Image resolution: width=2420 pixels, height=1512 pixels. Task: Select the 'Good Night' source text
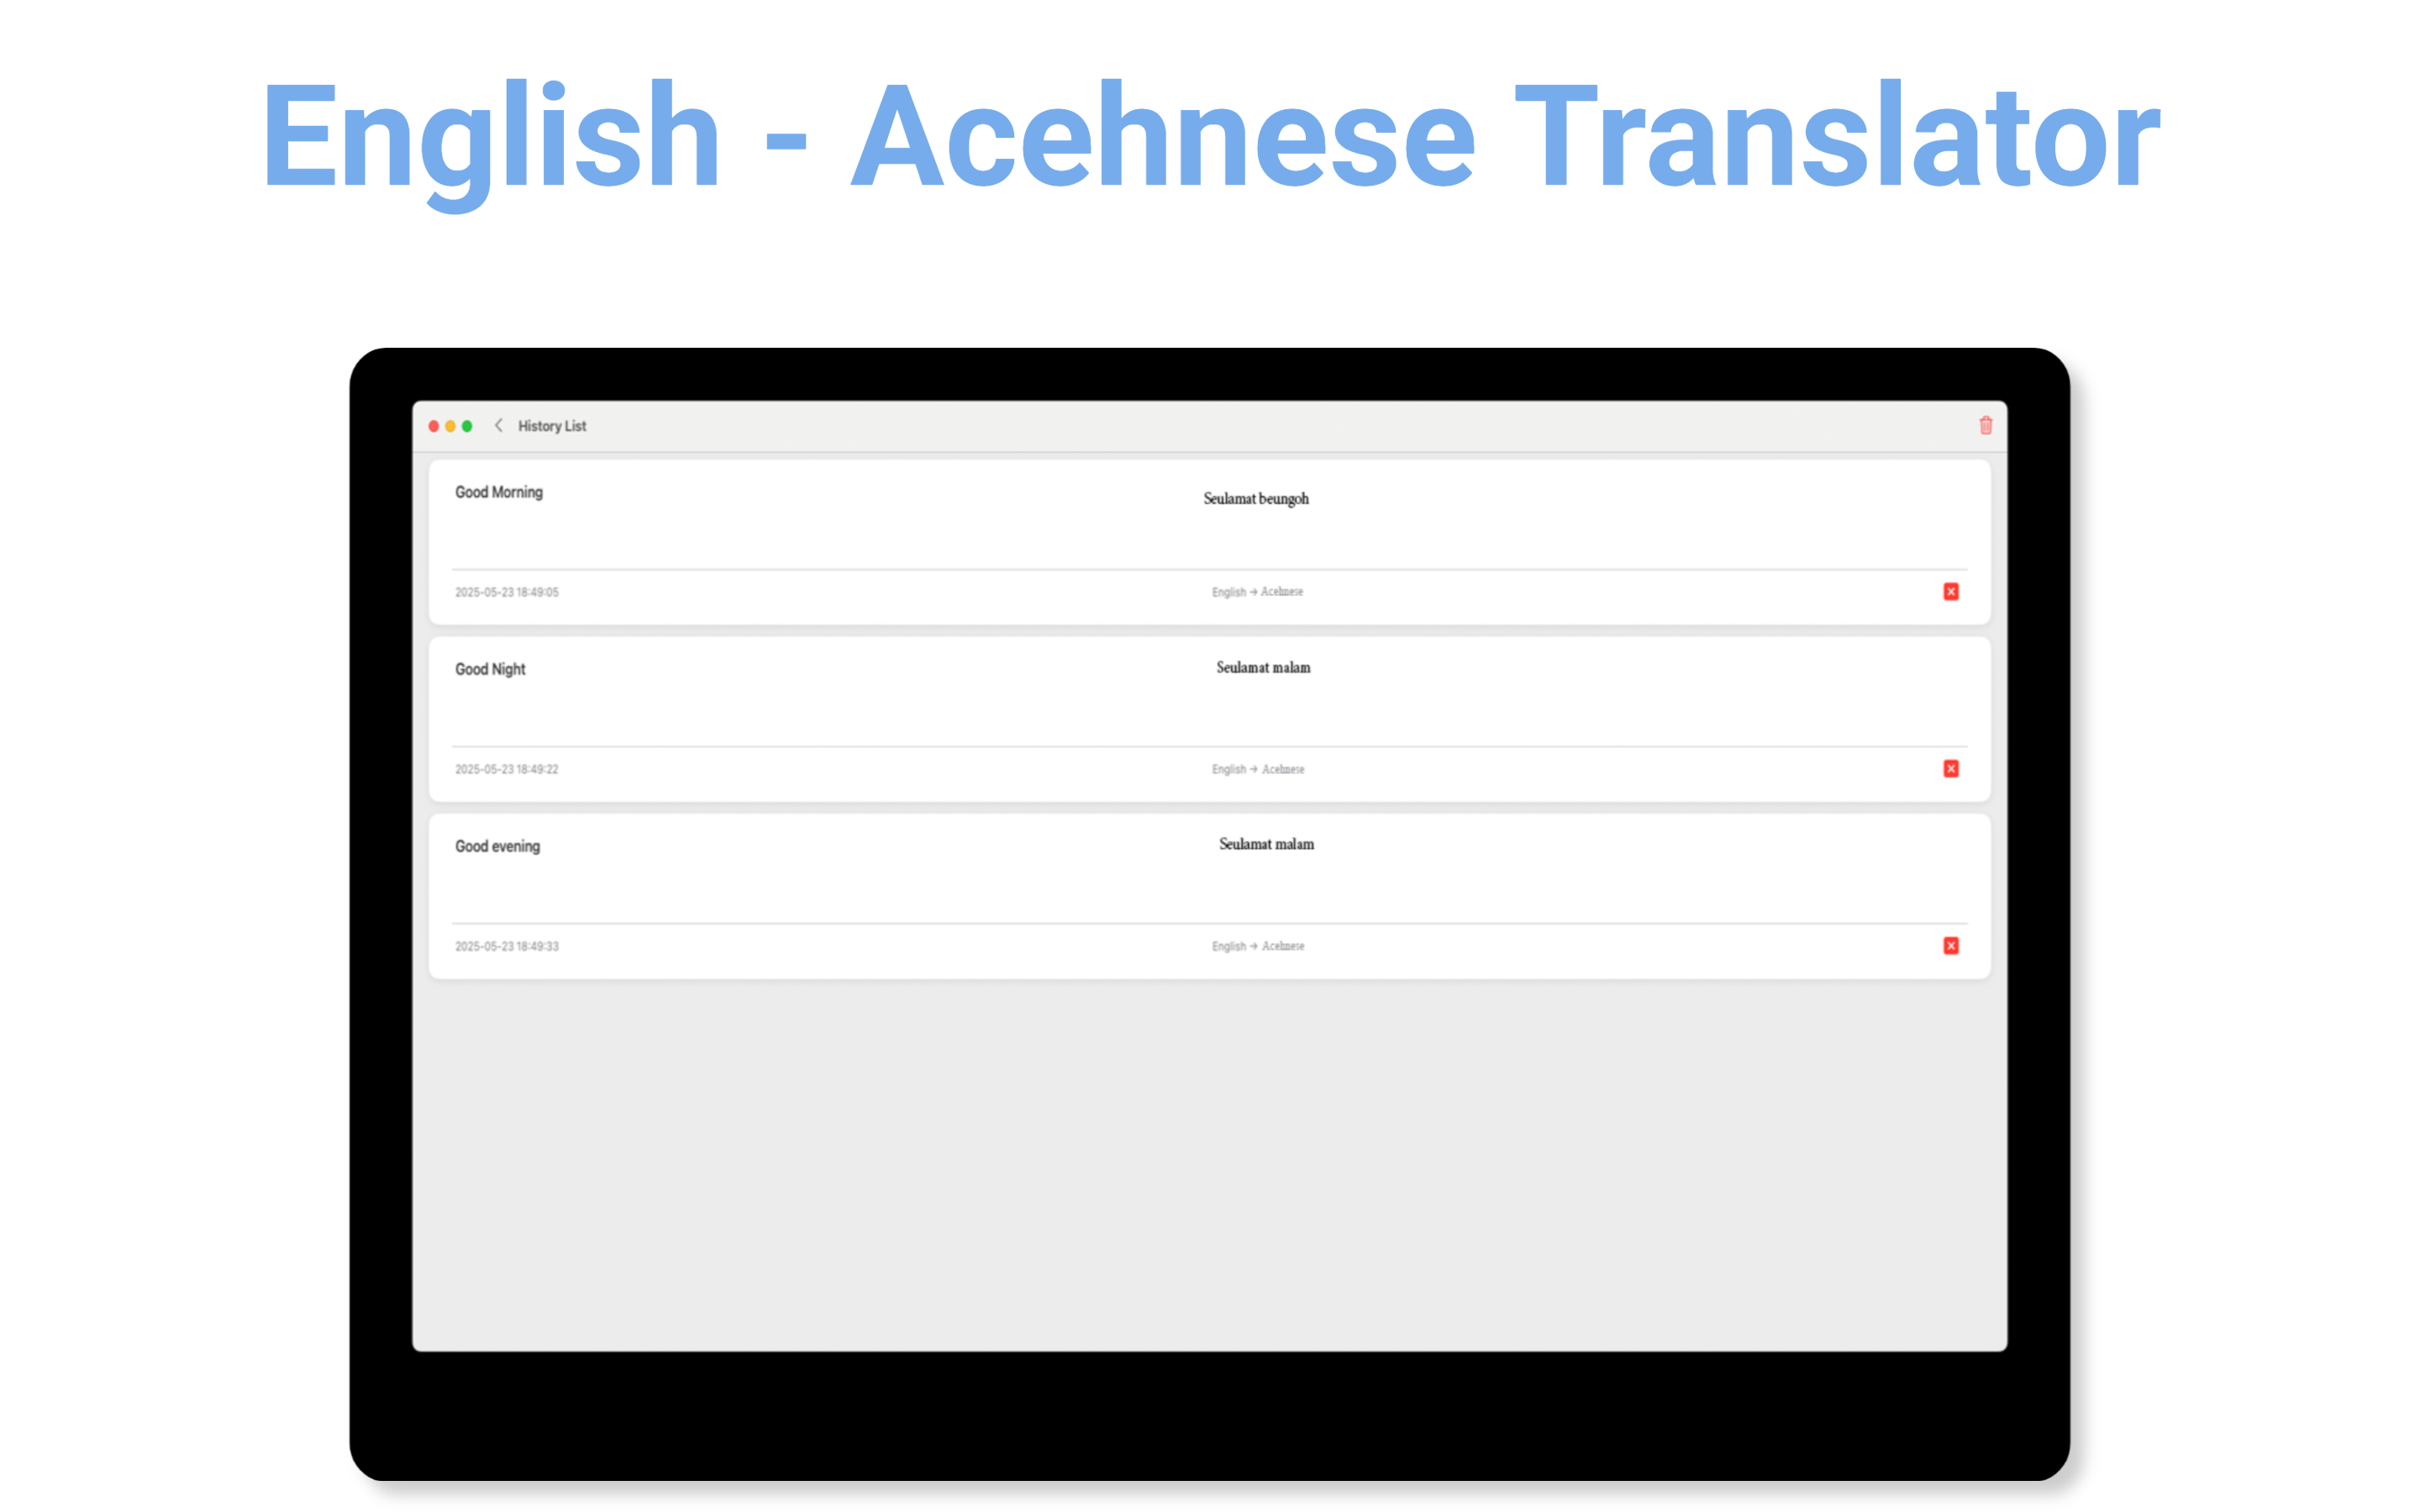(489, 669)
